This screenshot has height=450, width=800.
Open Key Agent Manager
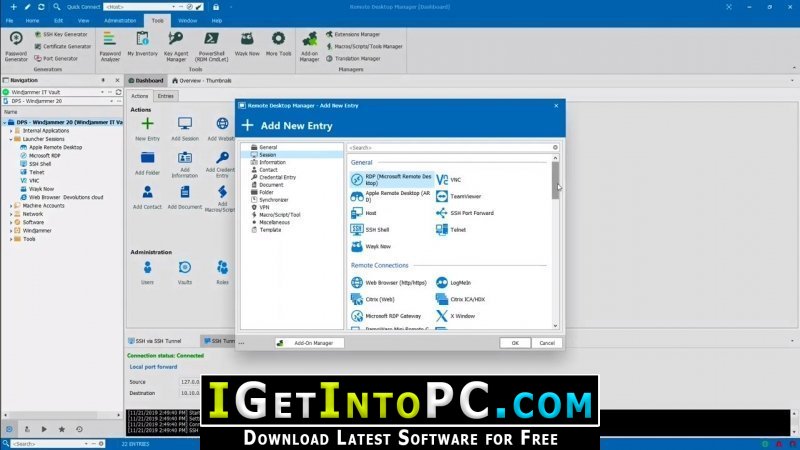coord(176,46)
